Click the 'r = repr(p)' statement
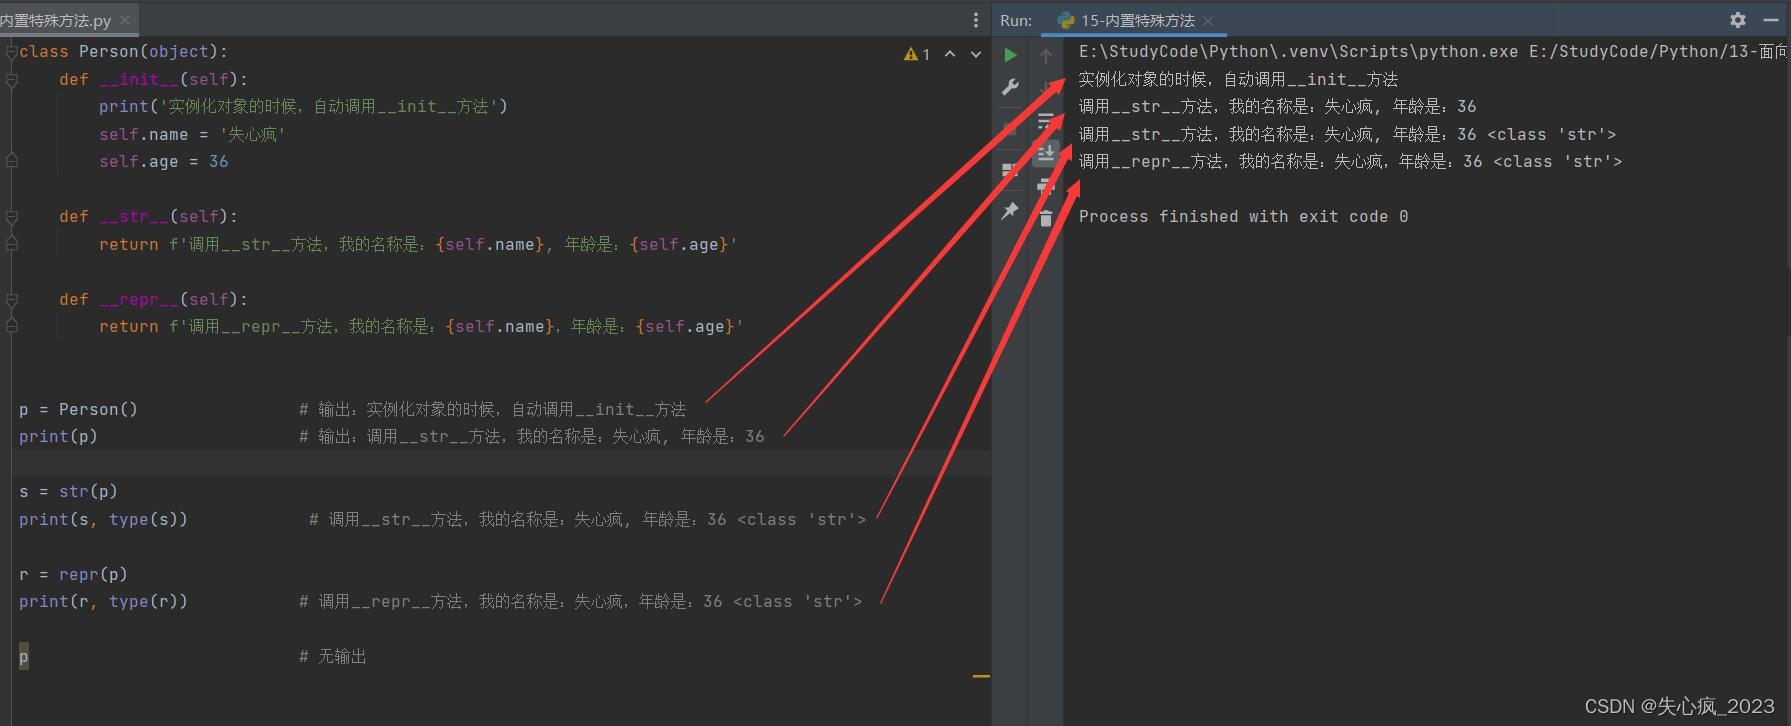 73,574
